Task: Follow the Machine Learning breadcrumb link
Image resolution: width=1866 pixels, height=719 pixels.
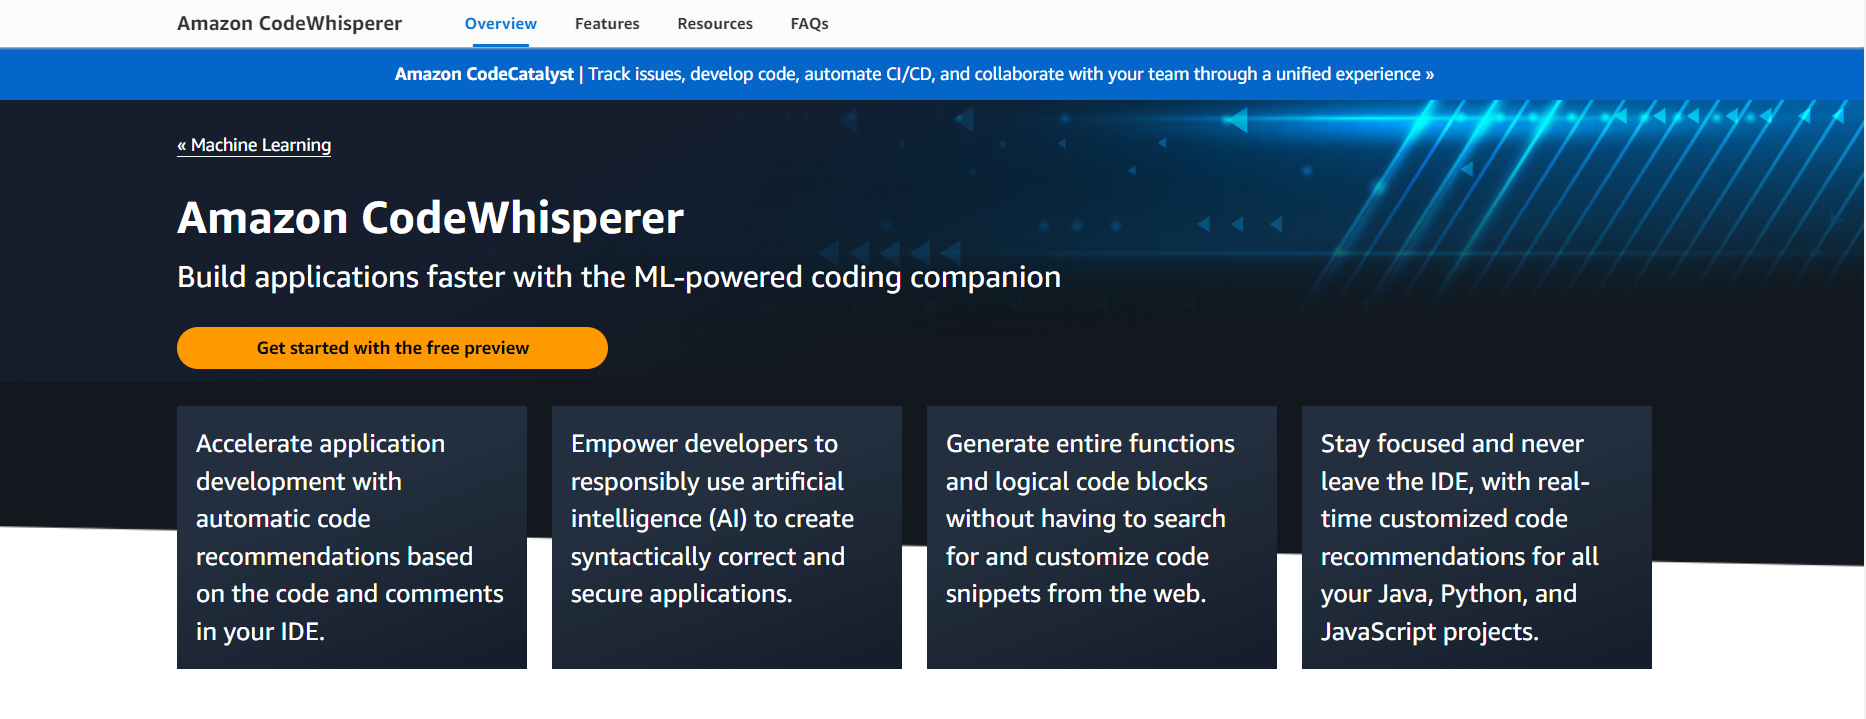Action: [260, 145]
